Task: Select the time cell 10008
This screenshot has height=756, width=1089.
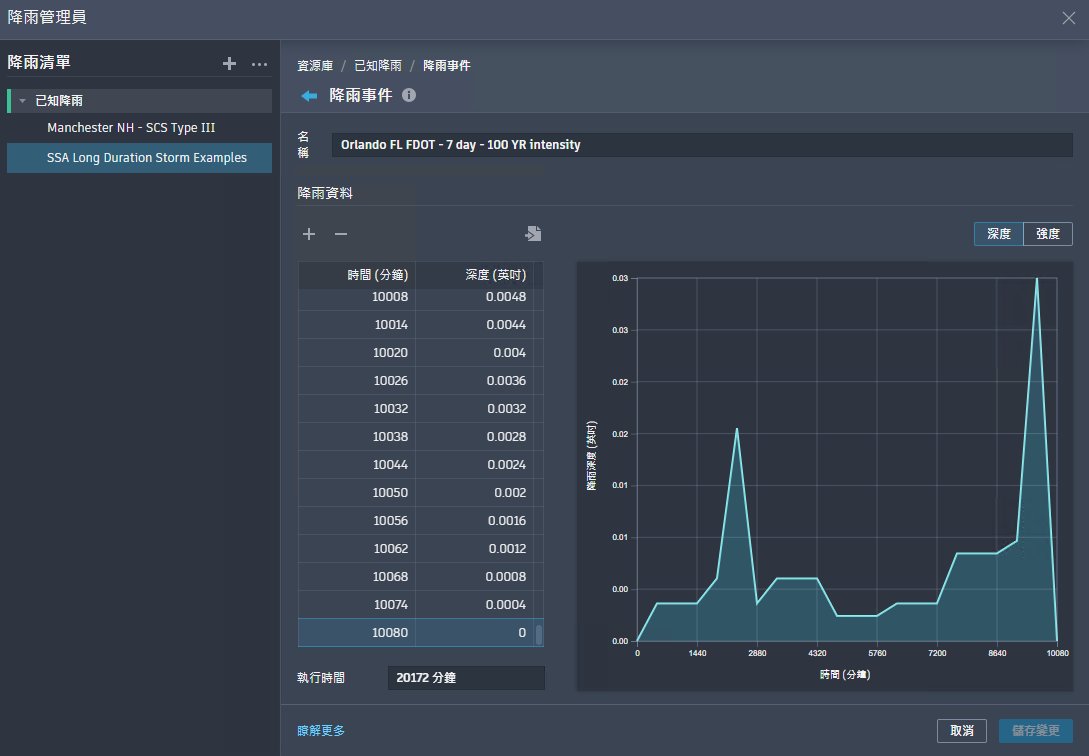Action: (x=357, y=297)
